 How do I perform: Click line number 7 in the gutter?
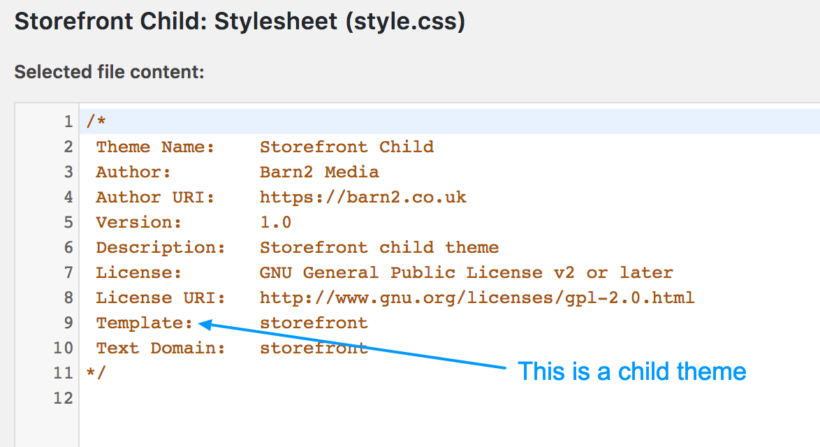tap(68, 272)
